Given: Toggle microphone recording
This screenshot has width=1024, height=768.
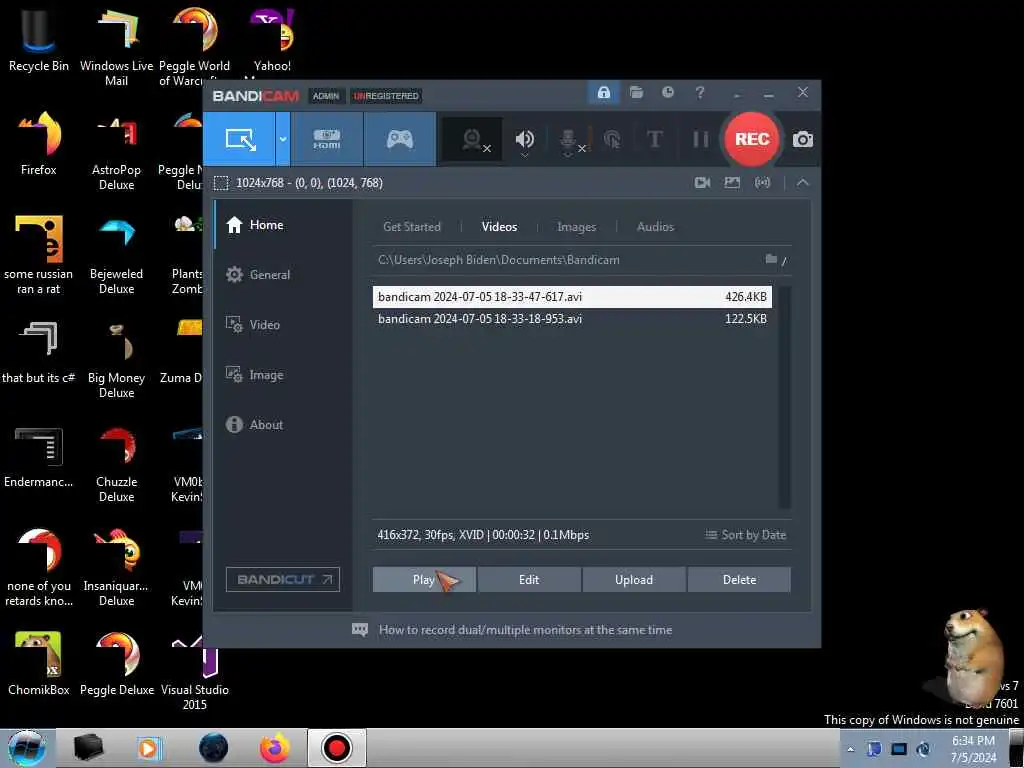Looking at the screenshot, I should 569,139.
